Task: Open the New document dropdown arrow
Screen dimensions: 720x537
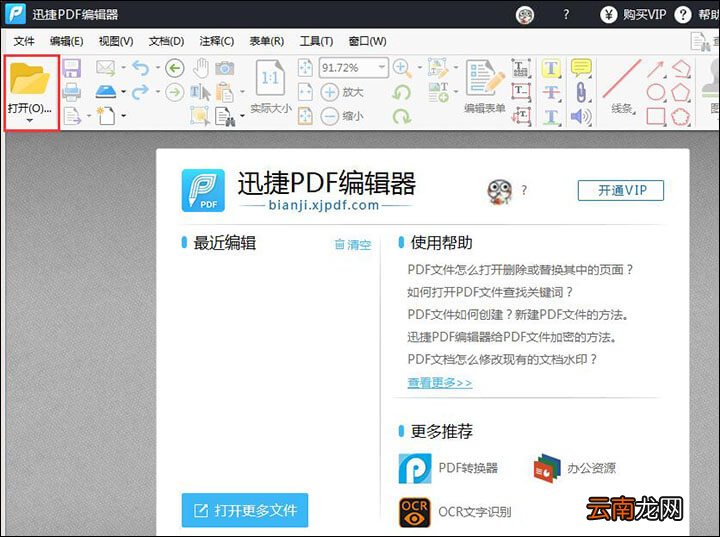Action: 124,116
